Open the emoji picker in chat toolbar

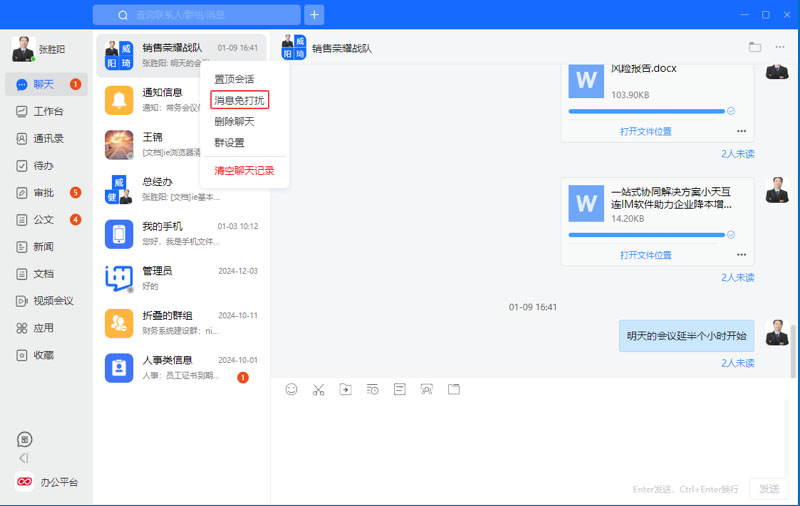[291, 389]
